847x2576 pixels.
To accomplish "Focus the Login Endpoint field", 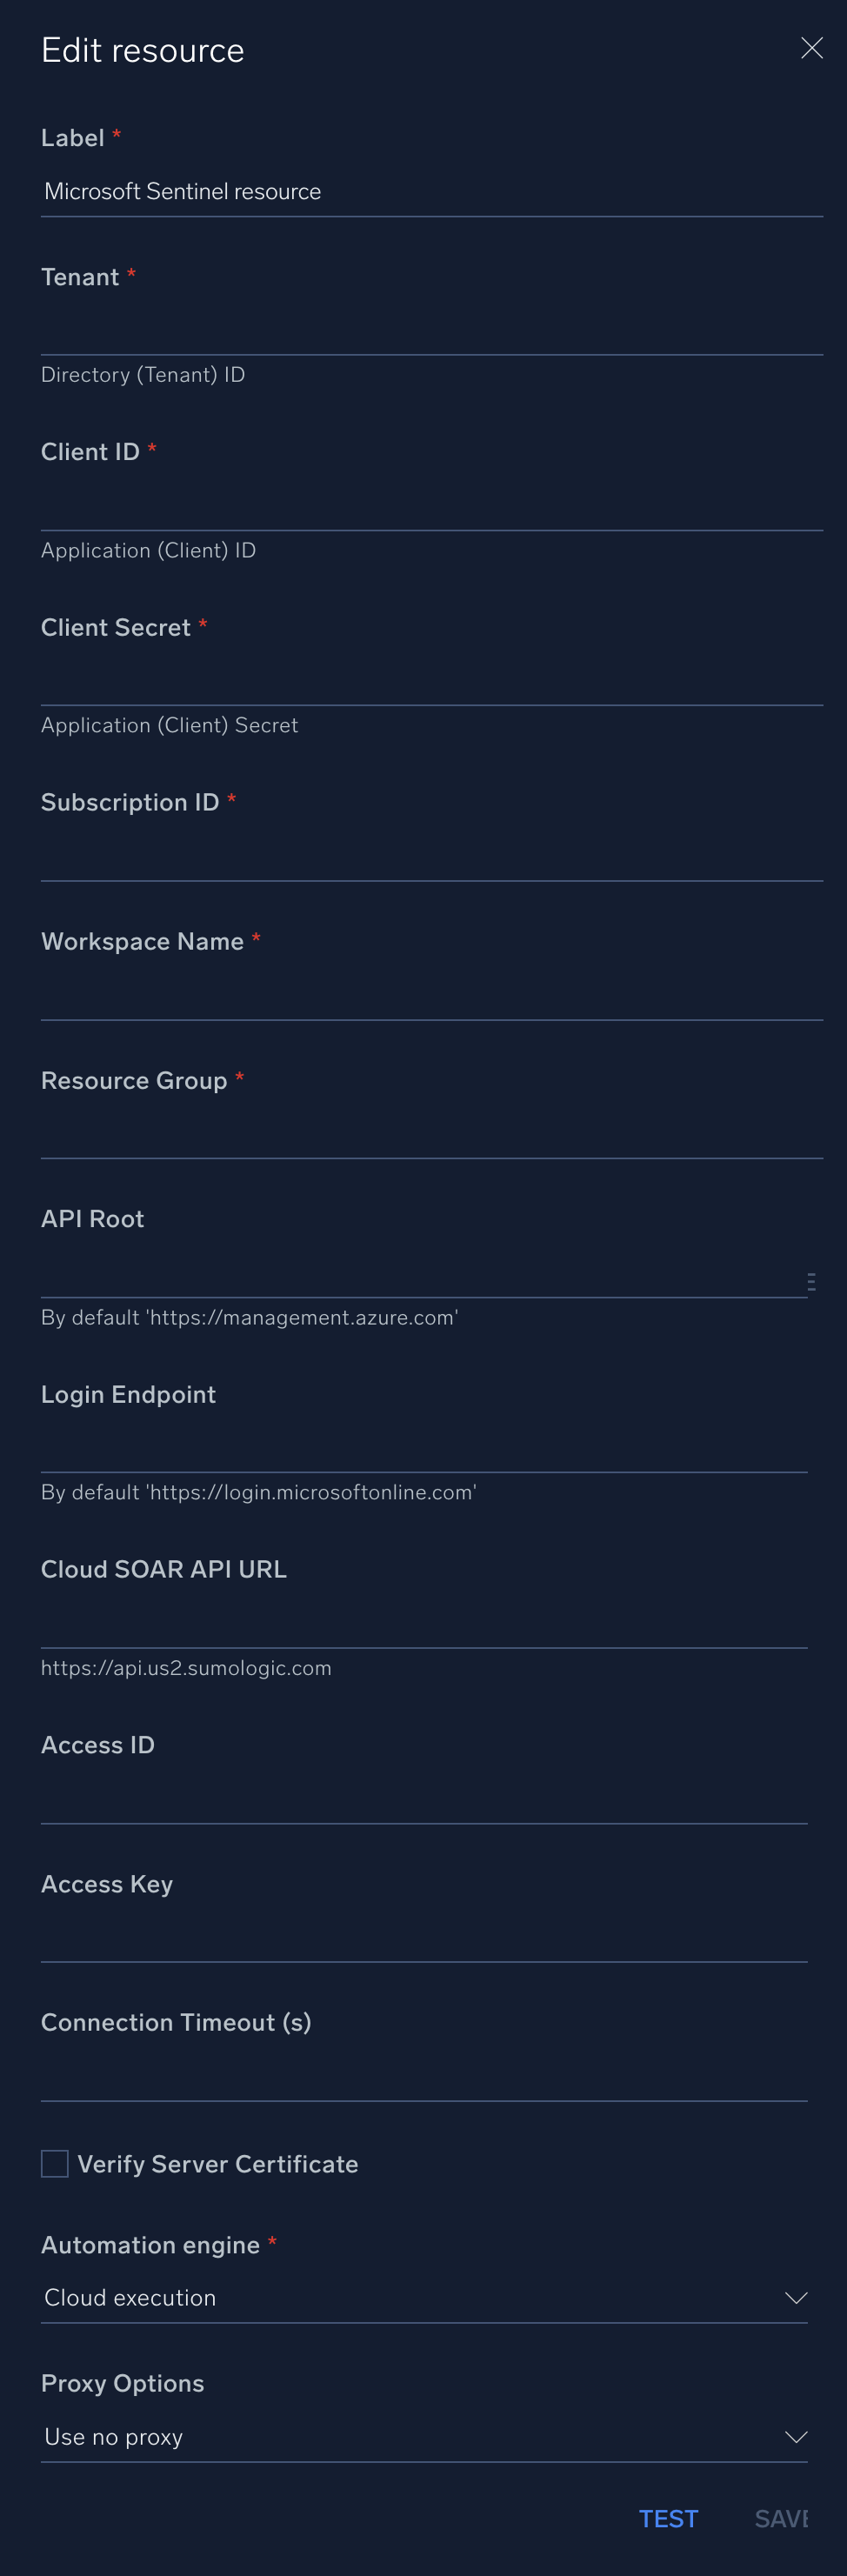I will [424, 1448].
